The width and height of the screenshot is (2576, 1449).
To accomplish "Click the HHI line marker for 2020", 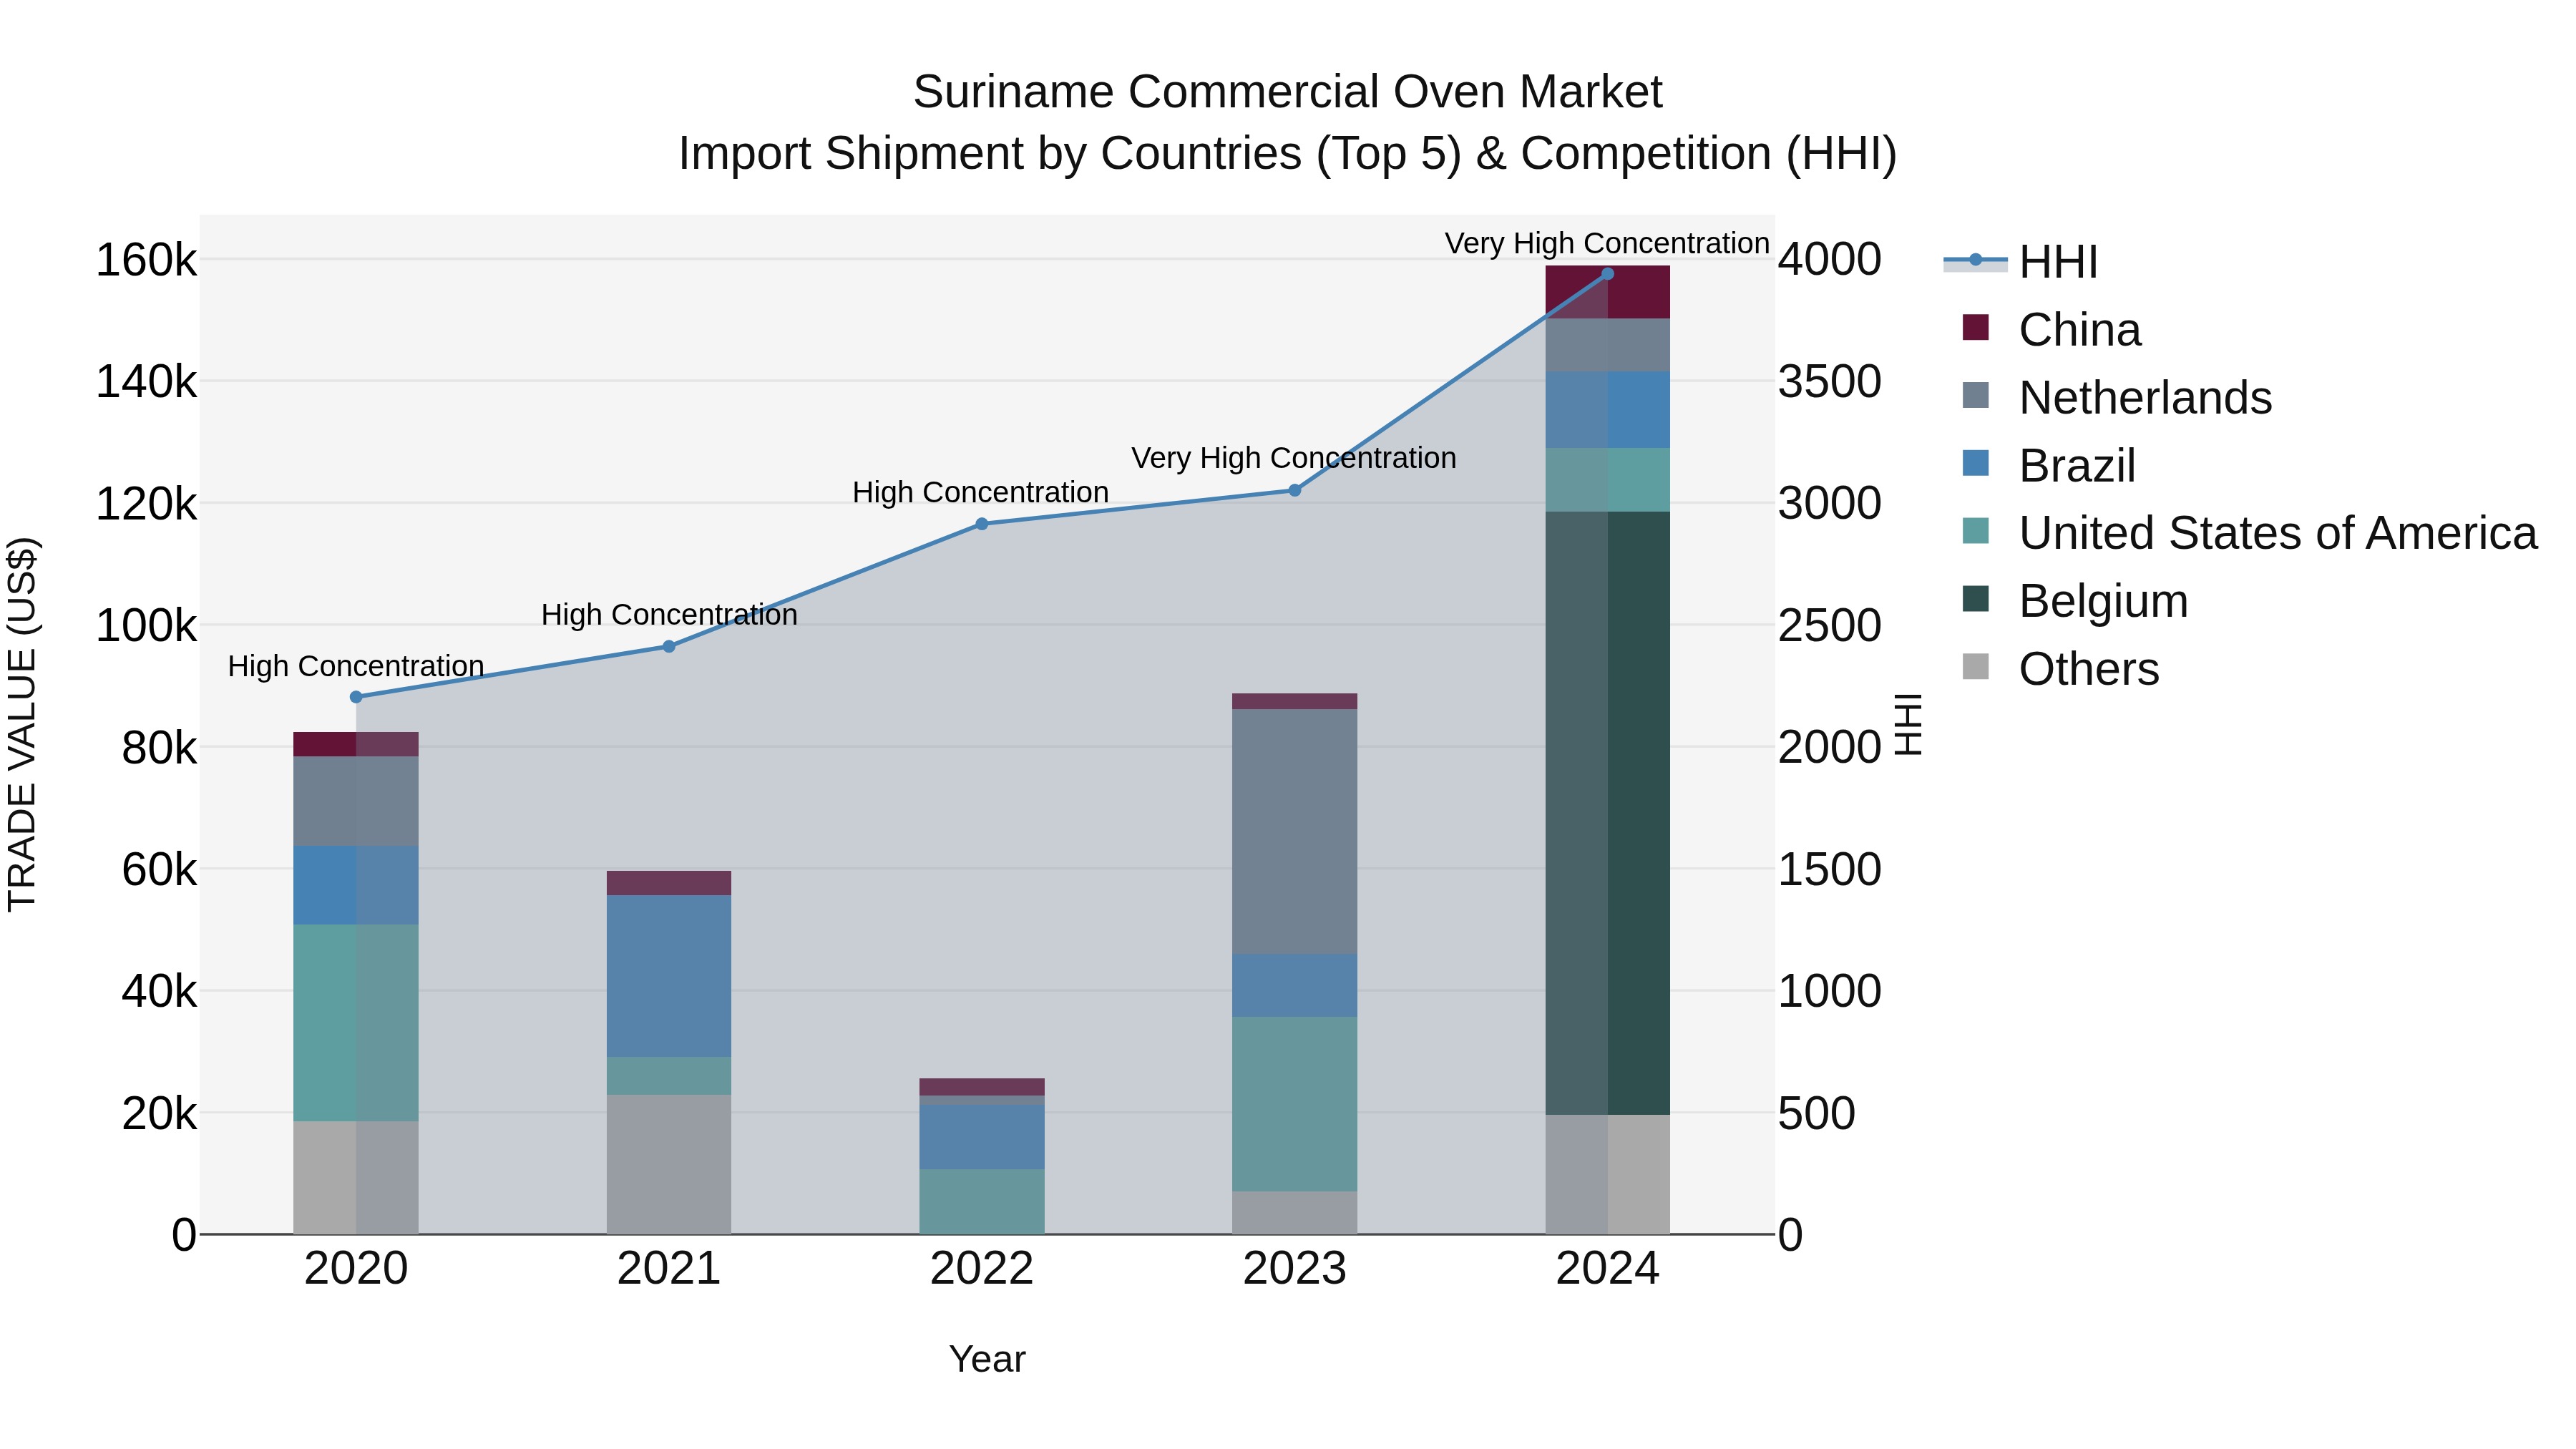I will (x=356, y=697).
